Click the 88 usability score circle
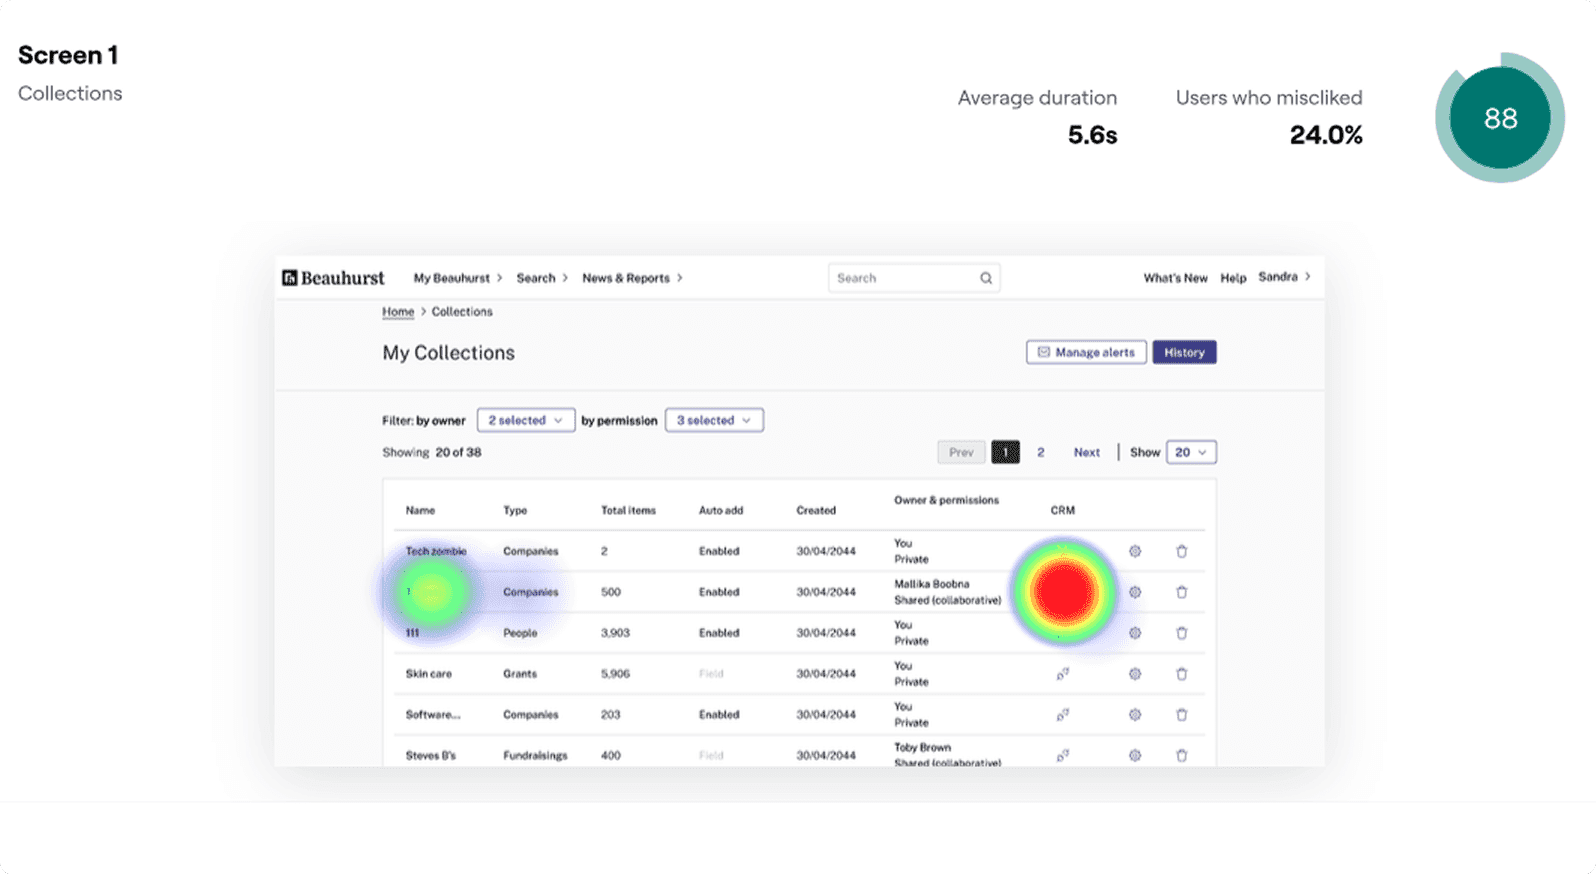The width and height of the screenshot is (1596, 875). (x=1500, y=118)
